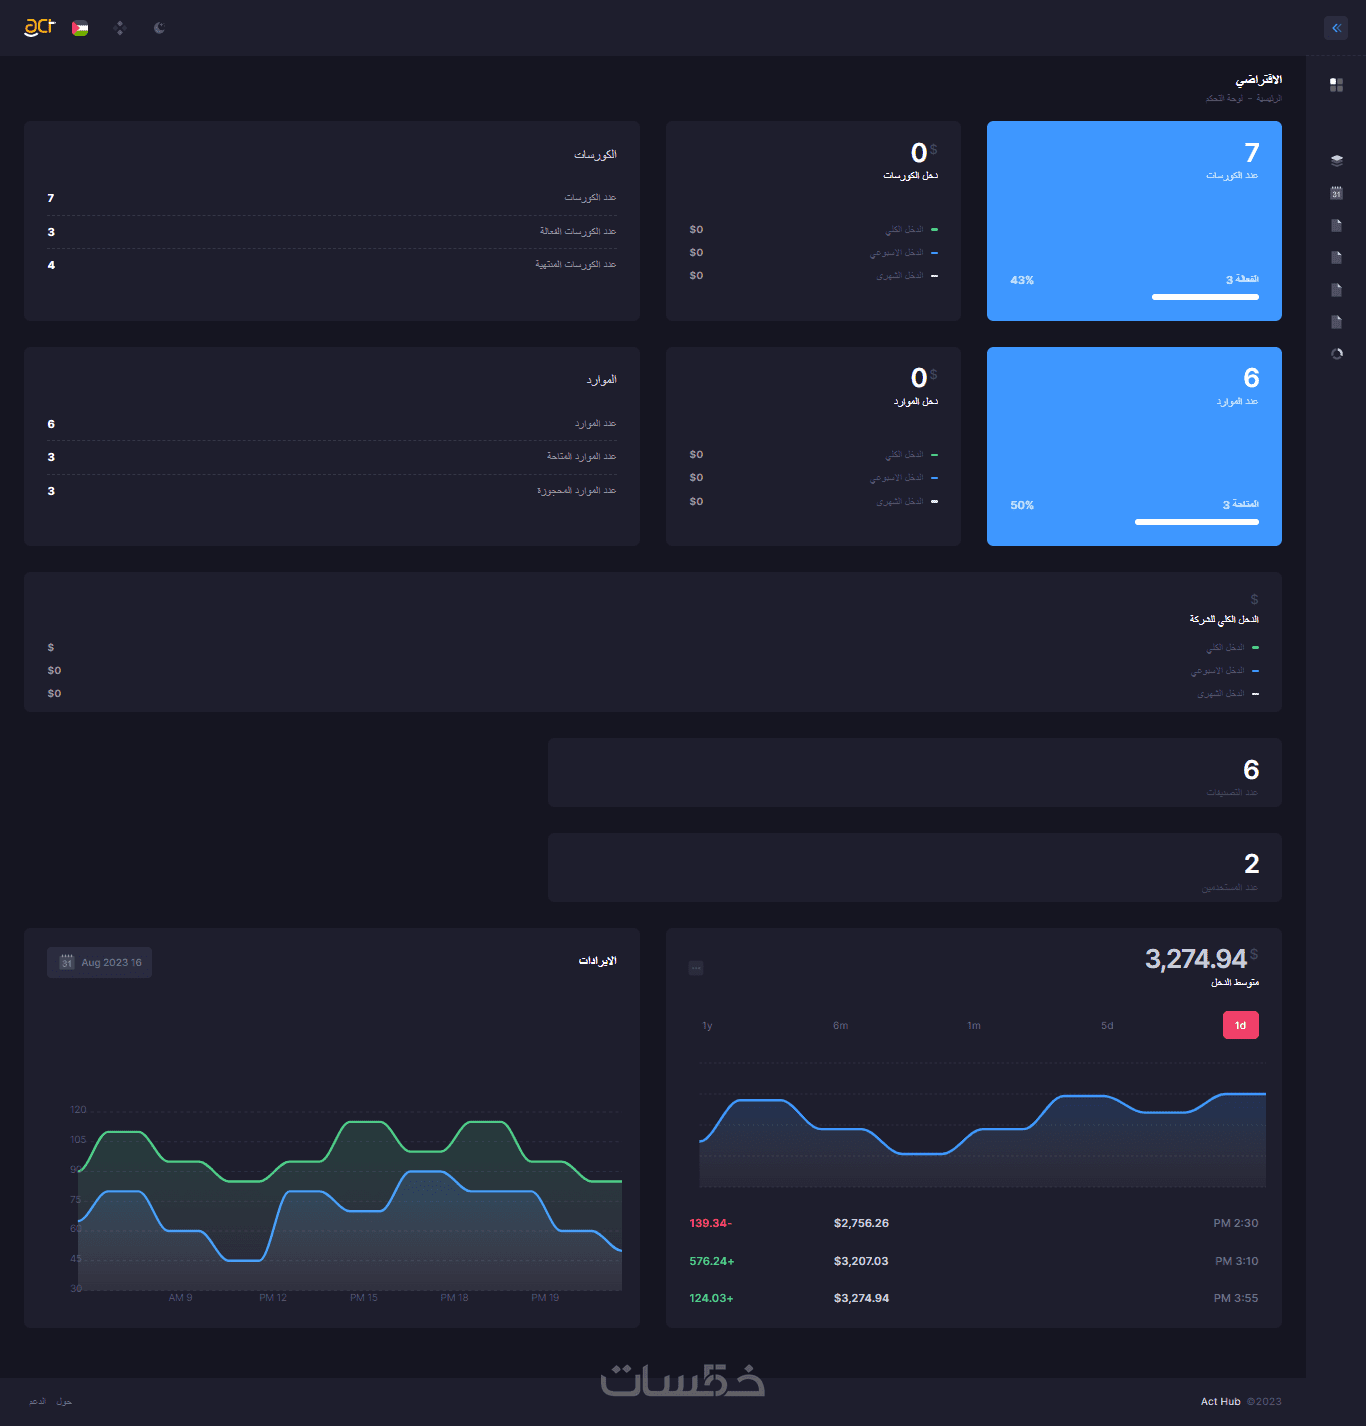The width and height of the screenshot is (1366, 1426).
Task: Select the 1d range tab
Action: point(1240,1025)
